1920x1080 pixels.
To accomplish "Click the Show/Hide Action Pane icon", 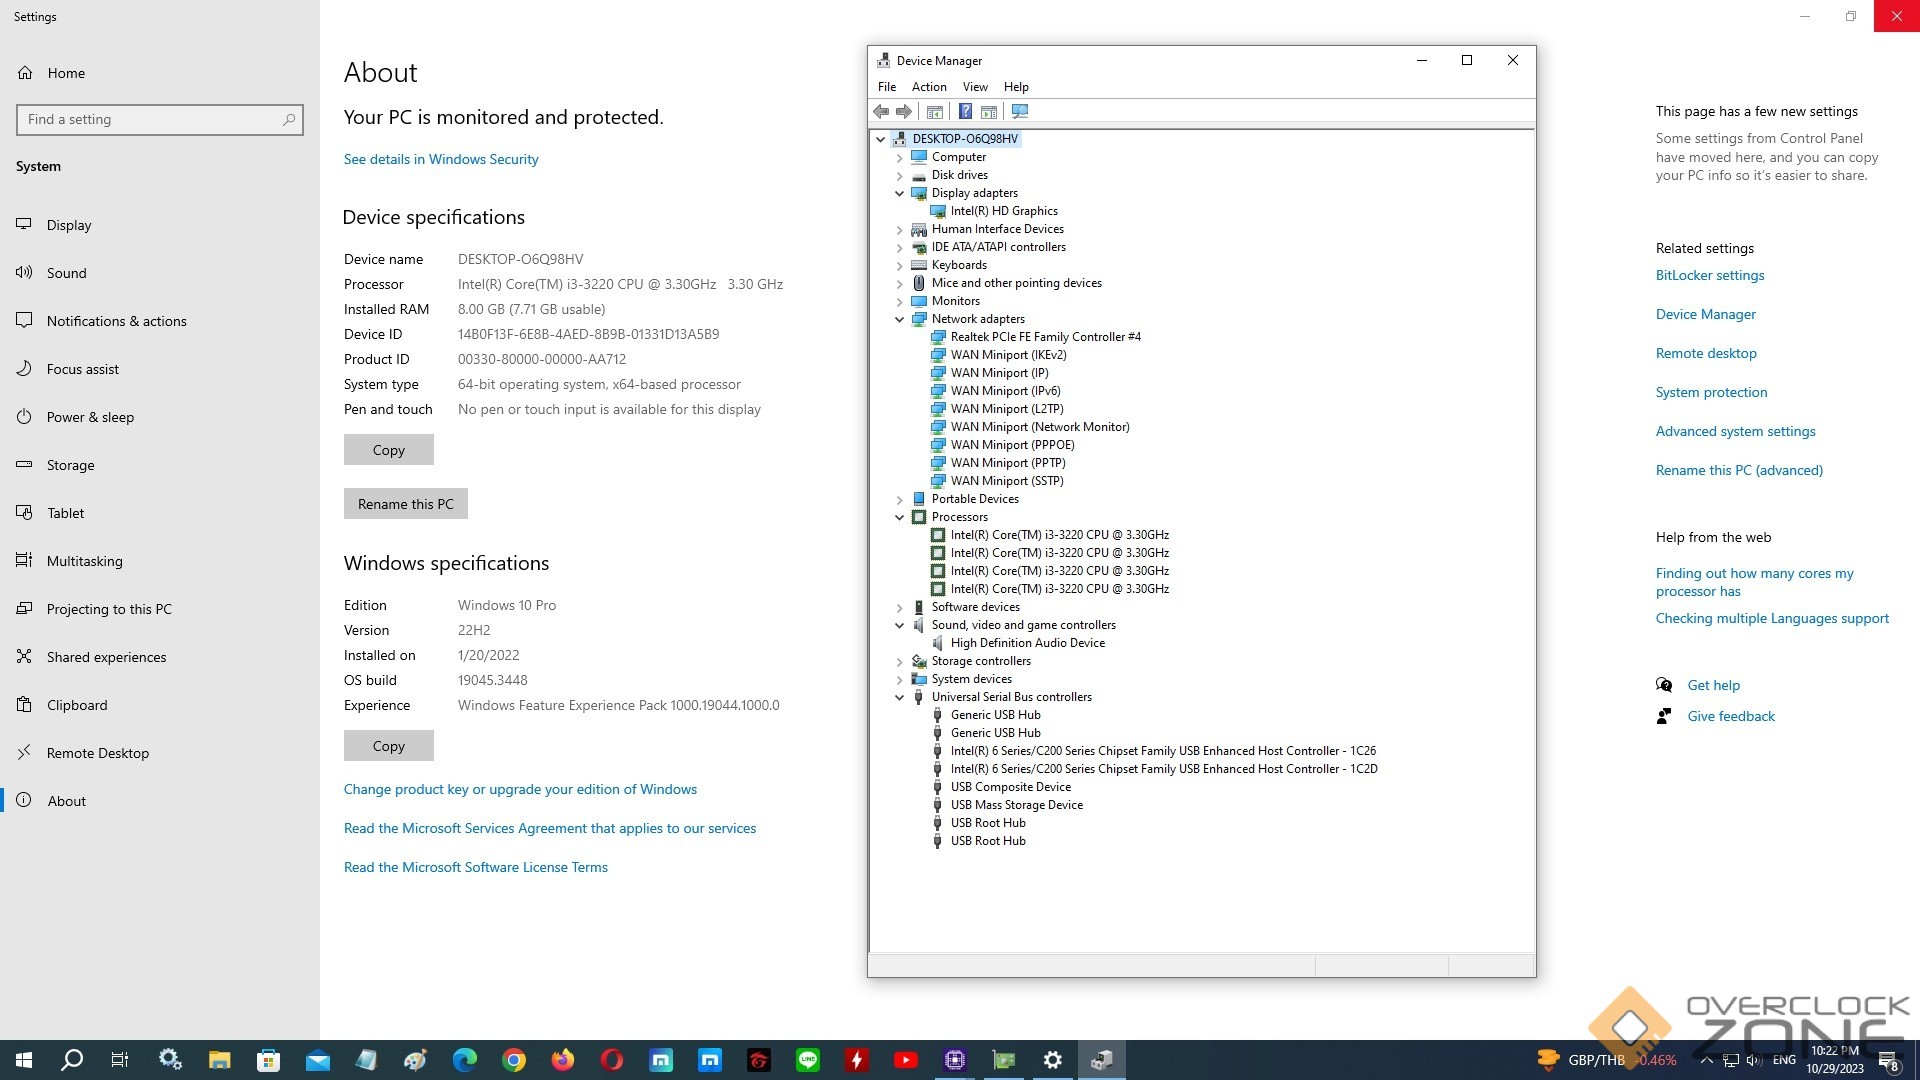I will 989,111.
